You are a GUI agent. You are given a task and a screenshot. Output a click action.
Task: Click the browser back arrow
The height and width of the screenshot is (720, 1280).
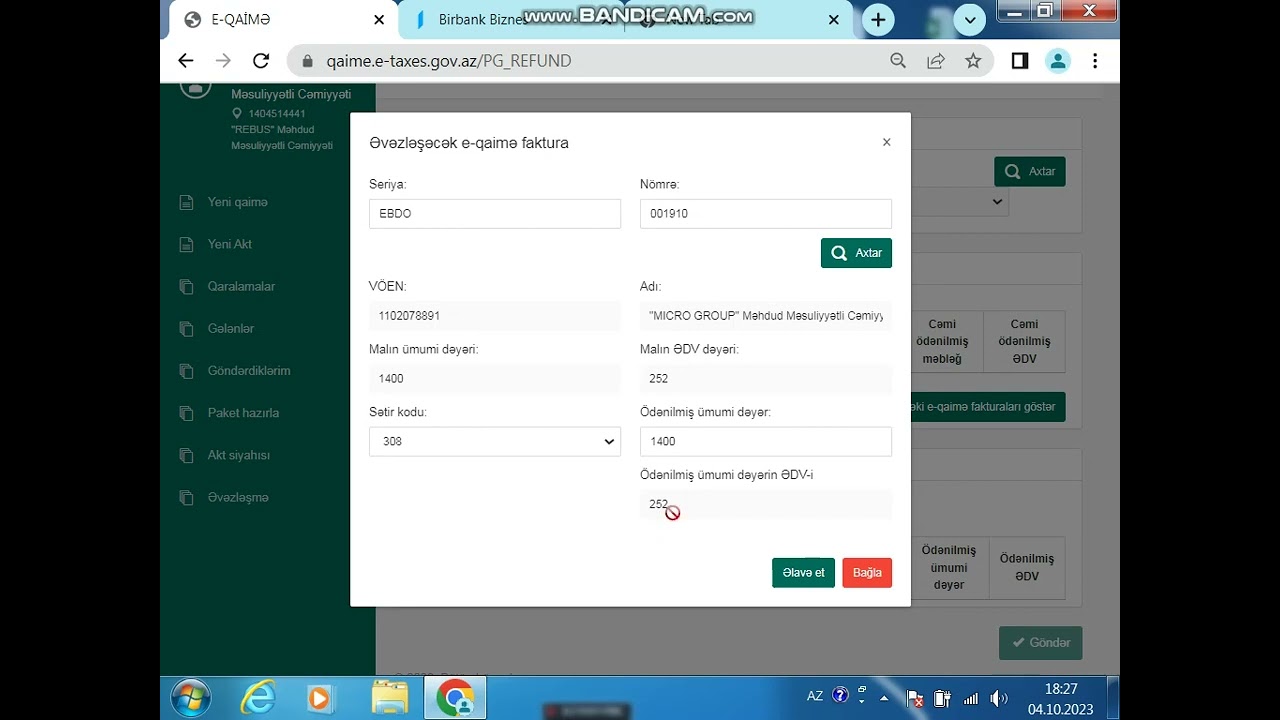[185, 61]
